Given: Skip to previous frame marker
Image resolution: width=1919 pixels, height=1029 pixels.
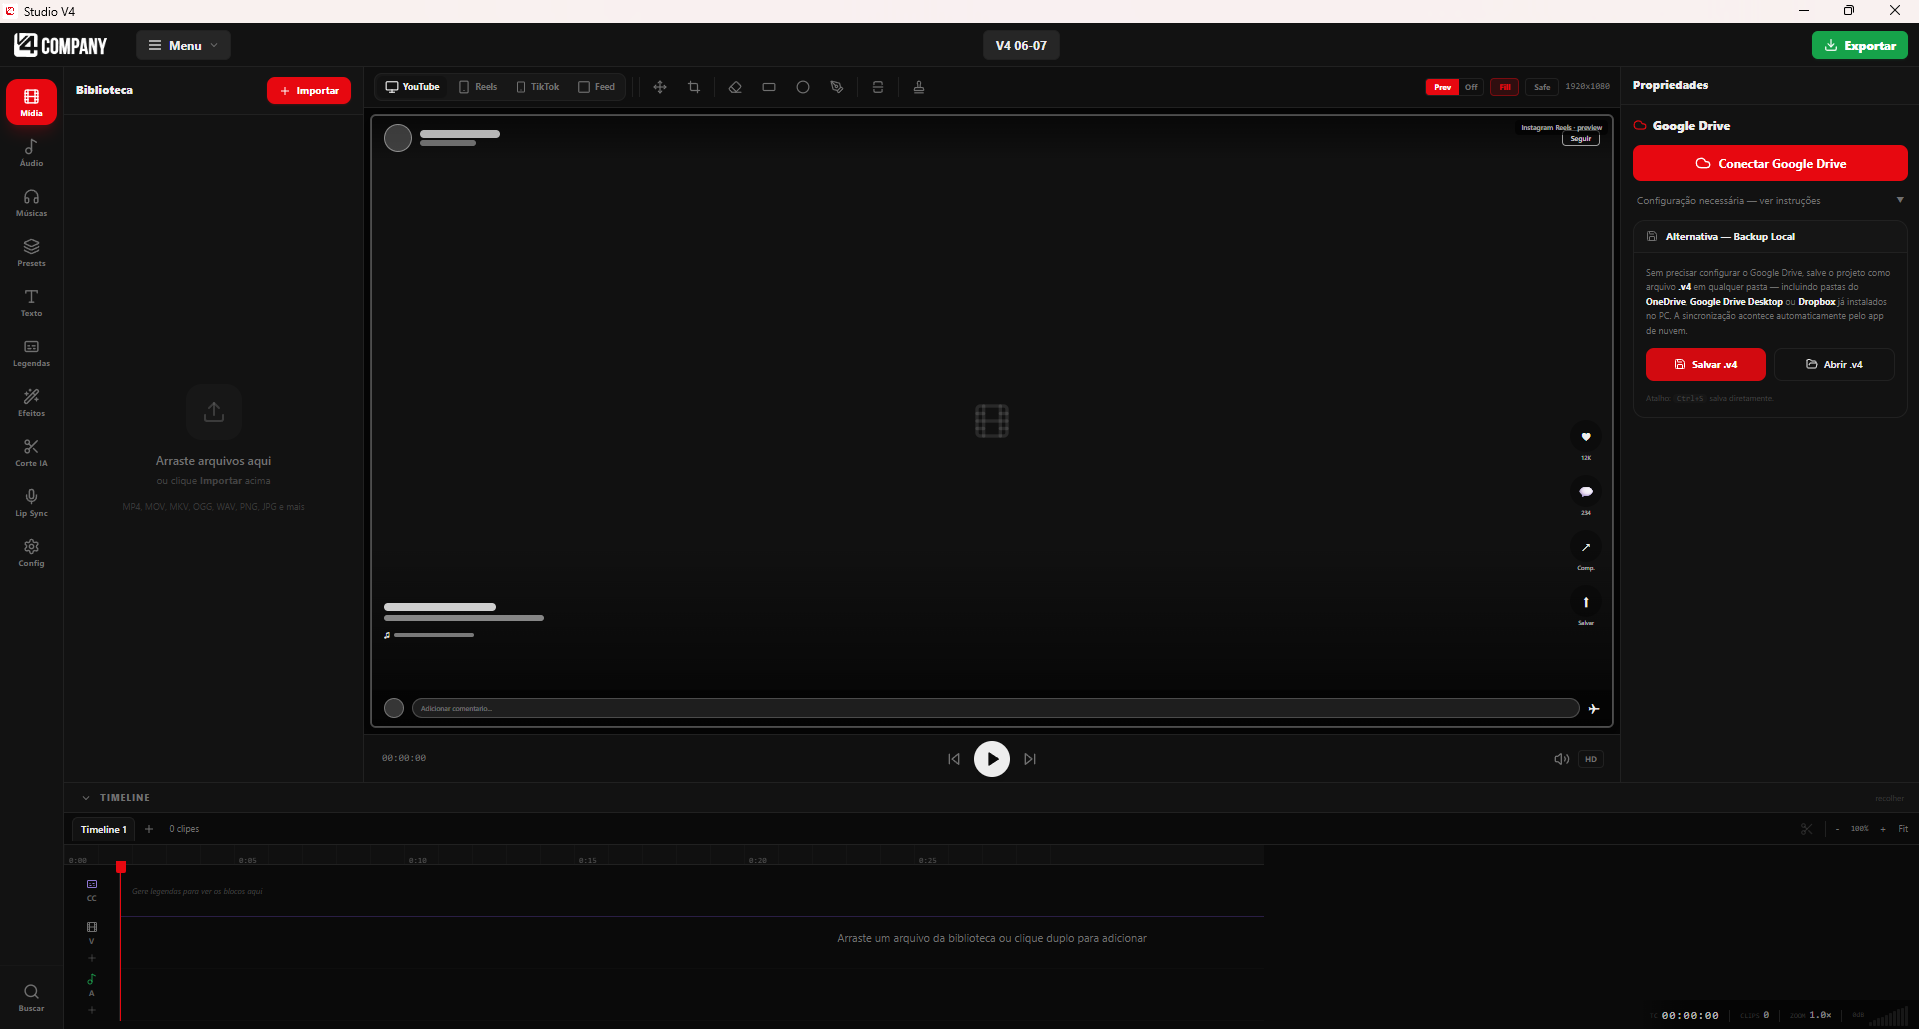Looking at the screenshot, I should [954, 759].
